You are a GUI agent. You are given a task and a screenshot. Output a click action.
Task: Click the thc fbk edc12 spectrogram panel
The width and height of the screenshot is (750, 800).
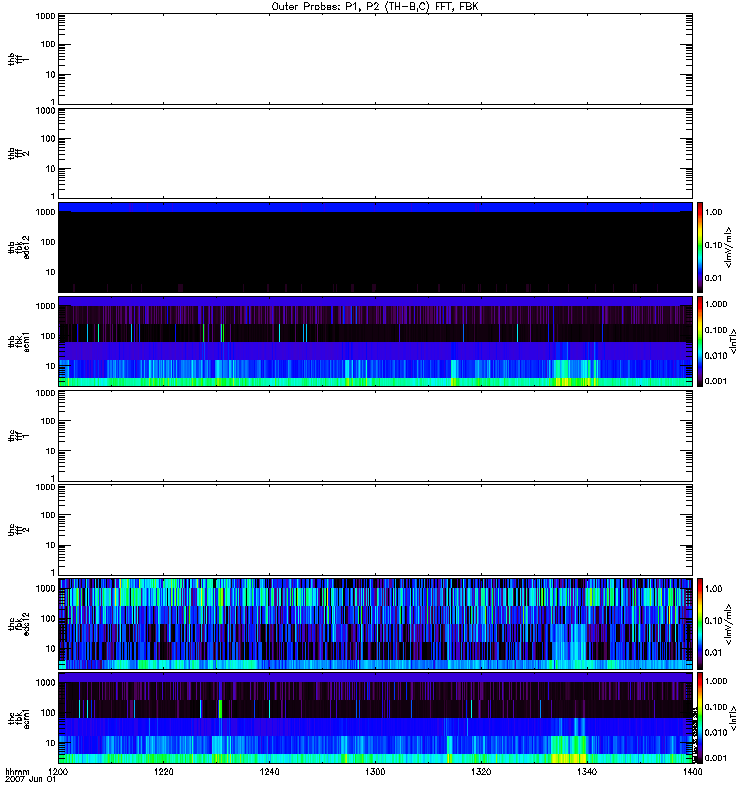375,624
